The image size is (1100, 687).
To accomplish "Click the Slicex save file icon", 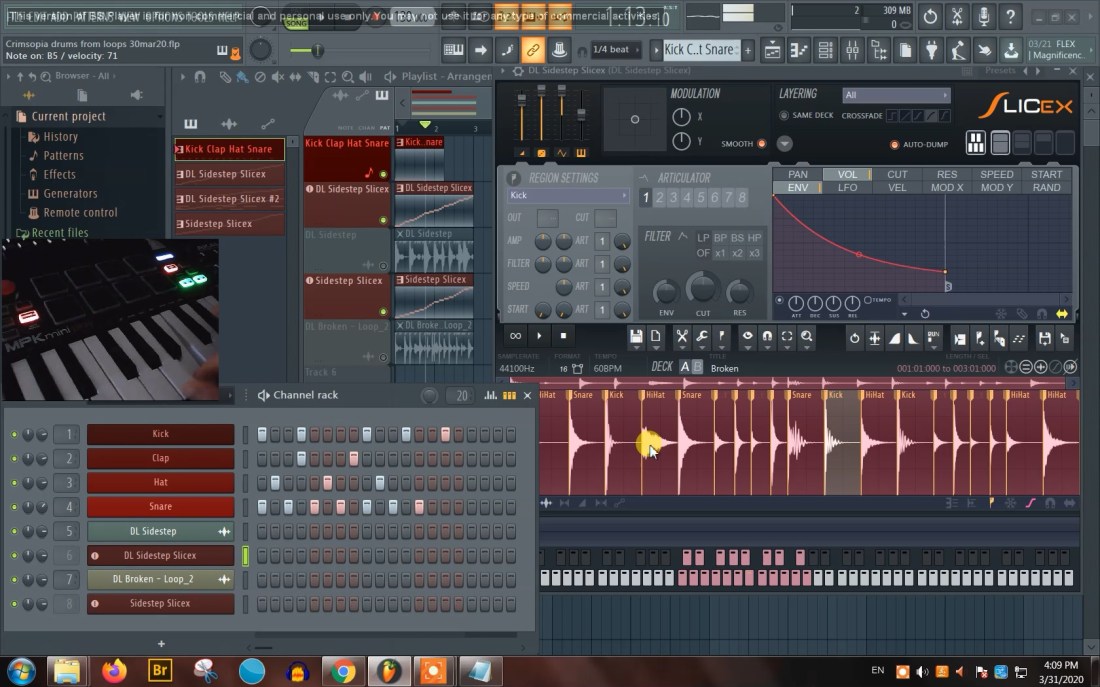I will coord(636,338).
